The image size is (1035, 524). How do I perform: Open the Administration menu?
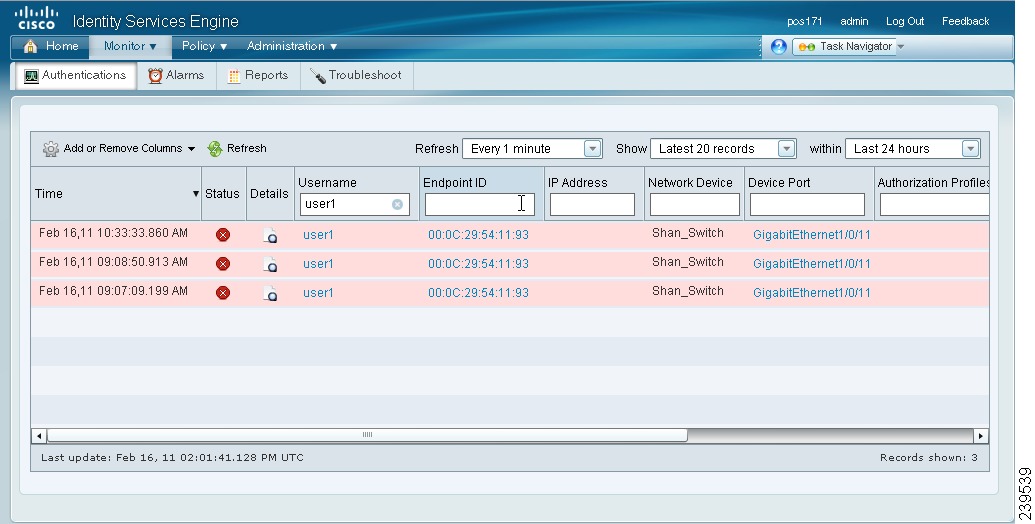pyautogui.click(x=292, y=46)
